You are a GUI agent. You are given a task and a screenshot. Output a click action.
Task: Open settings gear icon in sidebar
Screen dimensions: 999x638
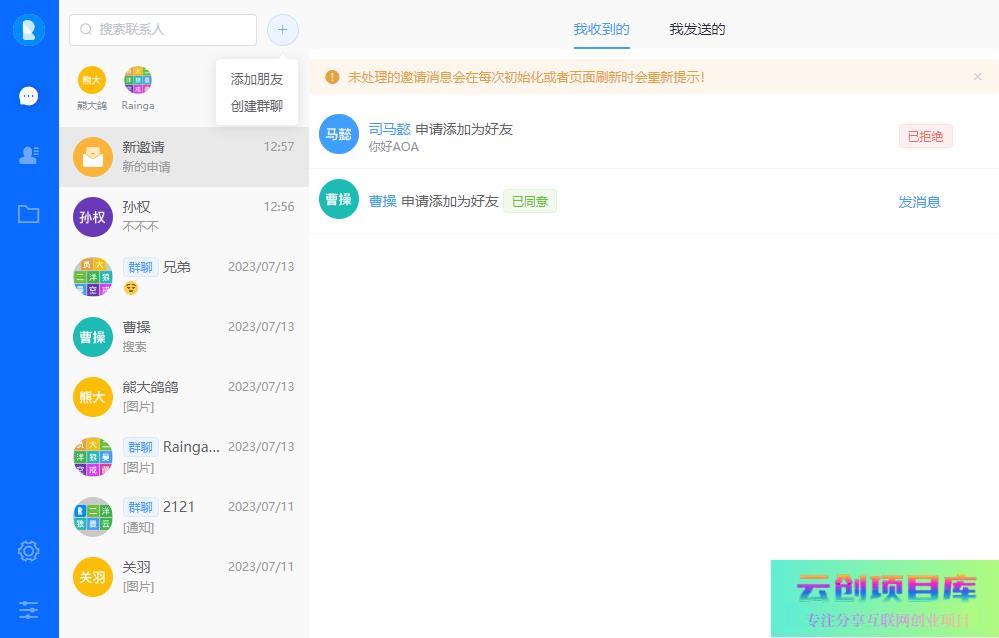click(x=29, y=551)
